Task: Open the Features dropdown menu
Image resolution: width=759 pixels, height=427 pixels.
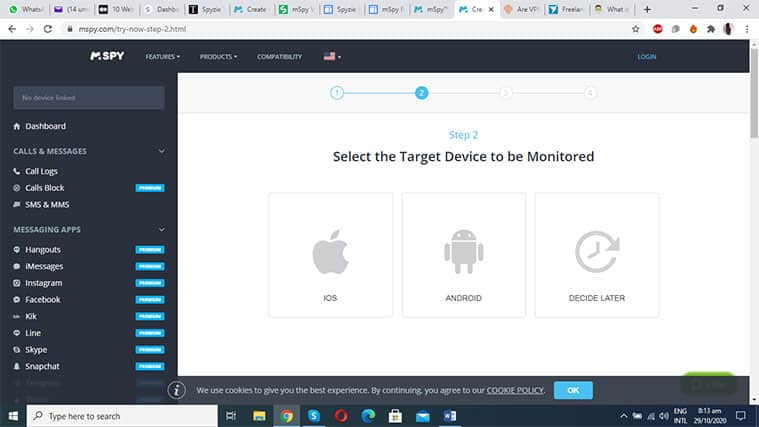Action: pyautogui.click(x=163, y=57)
